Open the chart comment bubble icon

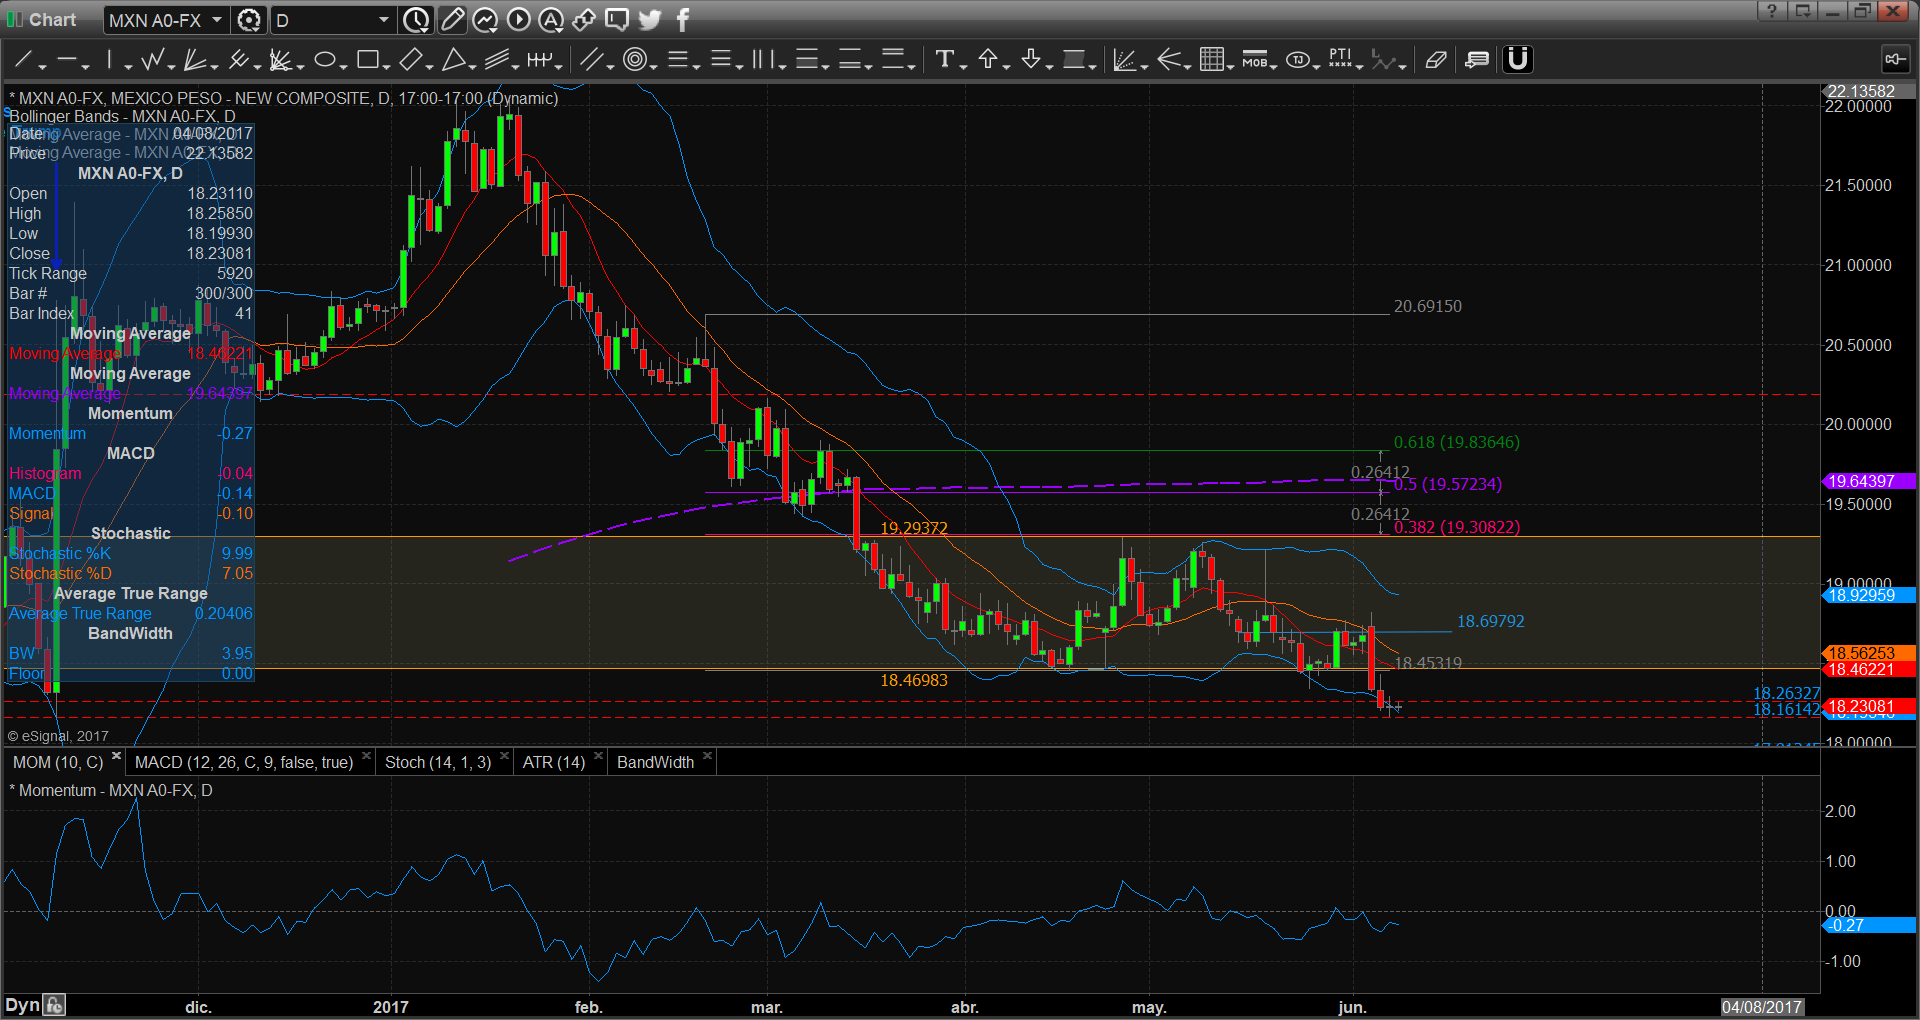[617, 20]
